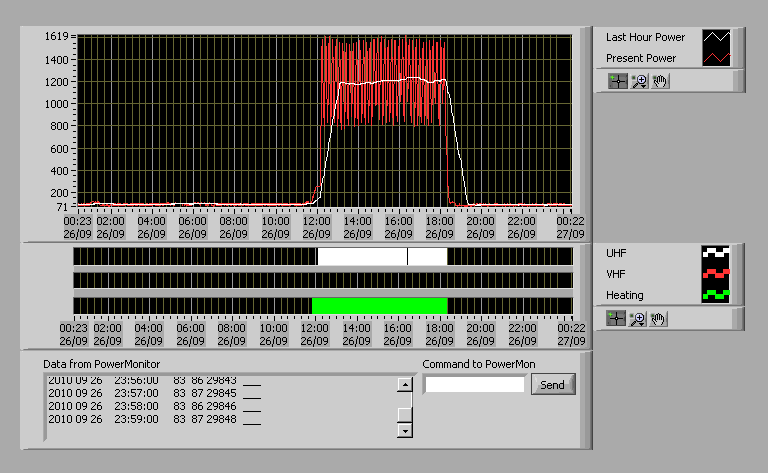Click the PowerMonitor data scrollbar thumb

pos(405,414)
